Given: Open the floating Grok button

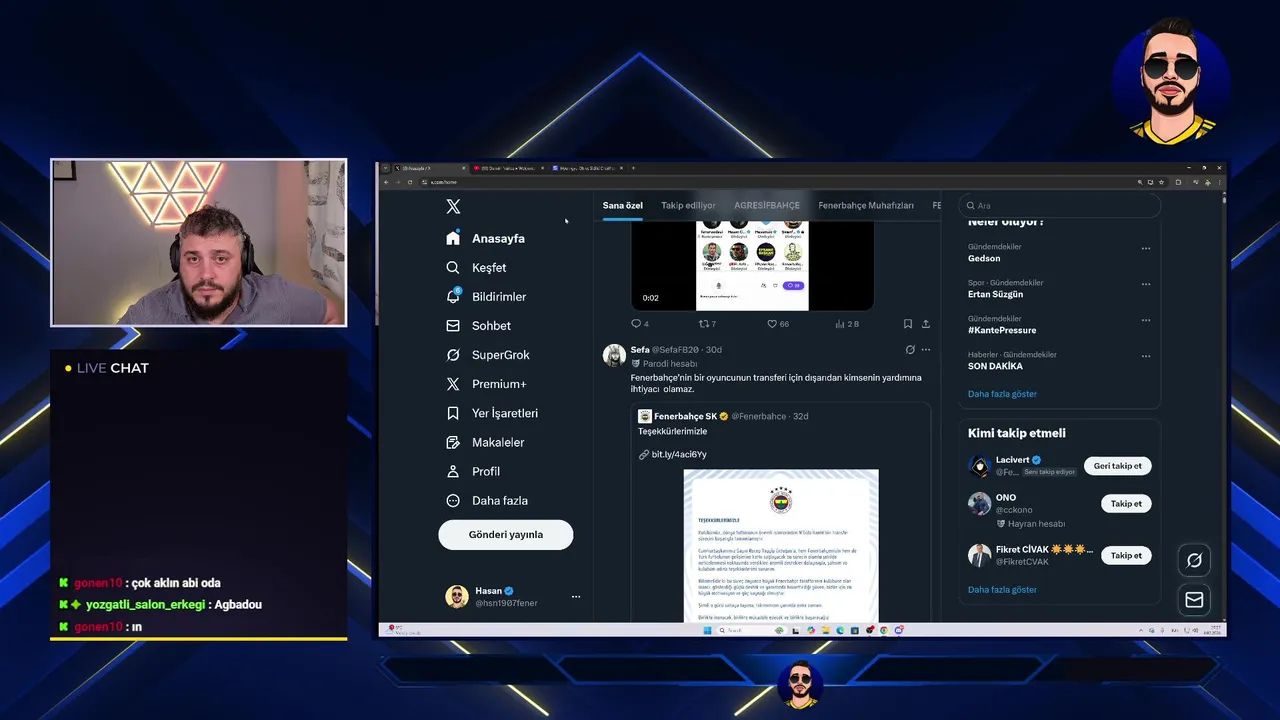Looking at the screenshot, I should (1194, 560).
